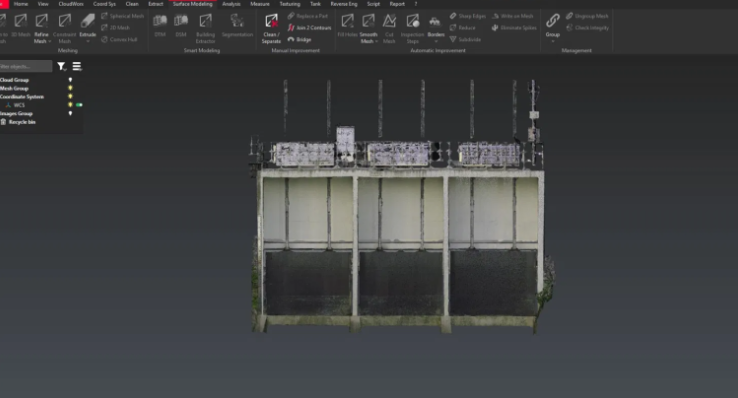Expand the Group dropdown arrow

pyautogui.click(x=553, y=41)
